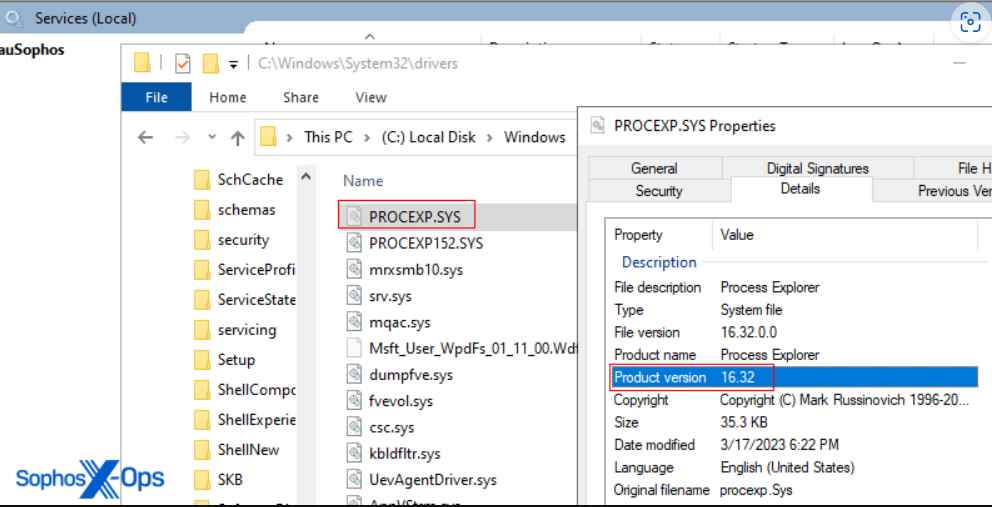Open the recent locations dropdown arrow
Image resolution: width=992 pixels, height=507 pixels.
212,137
